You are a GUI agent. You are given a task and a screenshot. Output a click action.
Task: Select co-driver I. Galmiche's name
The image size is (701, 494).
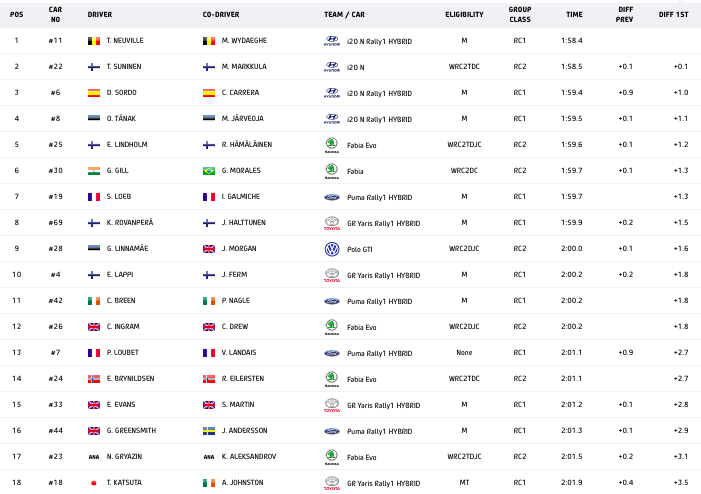(241, 197)
